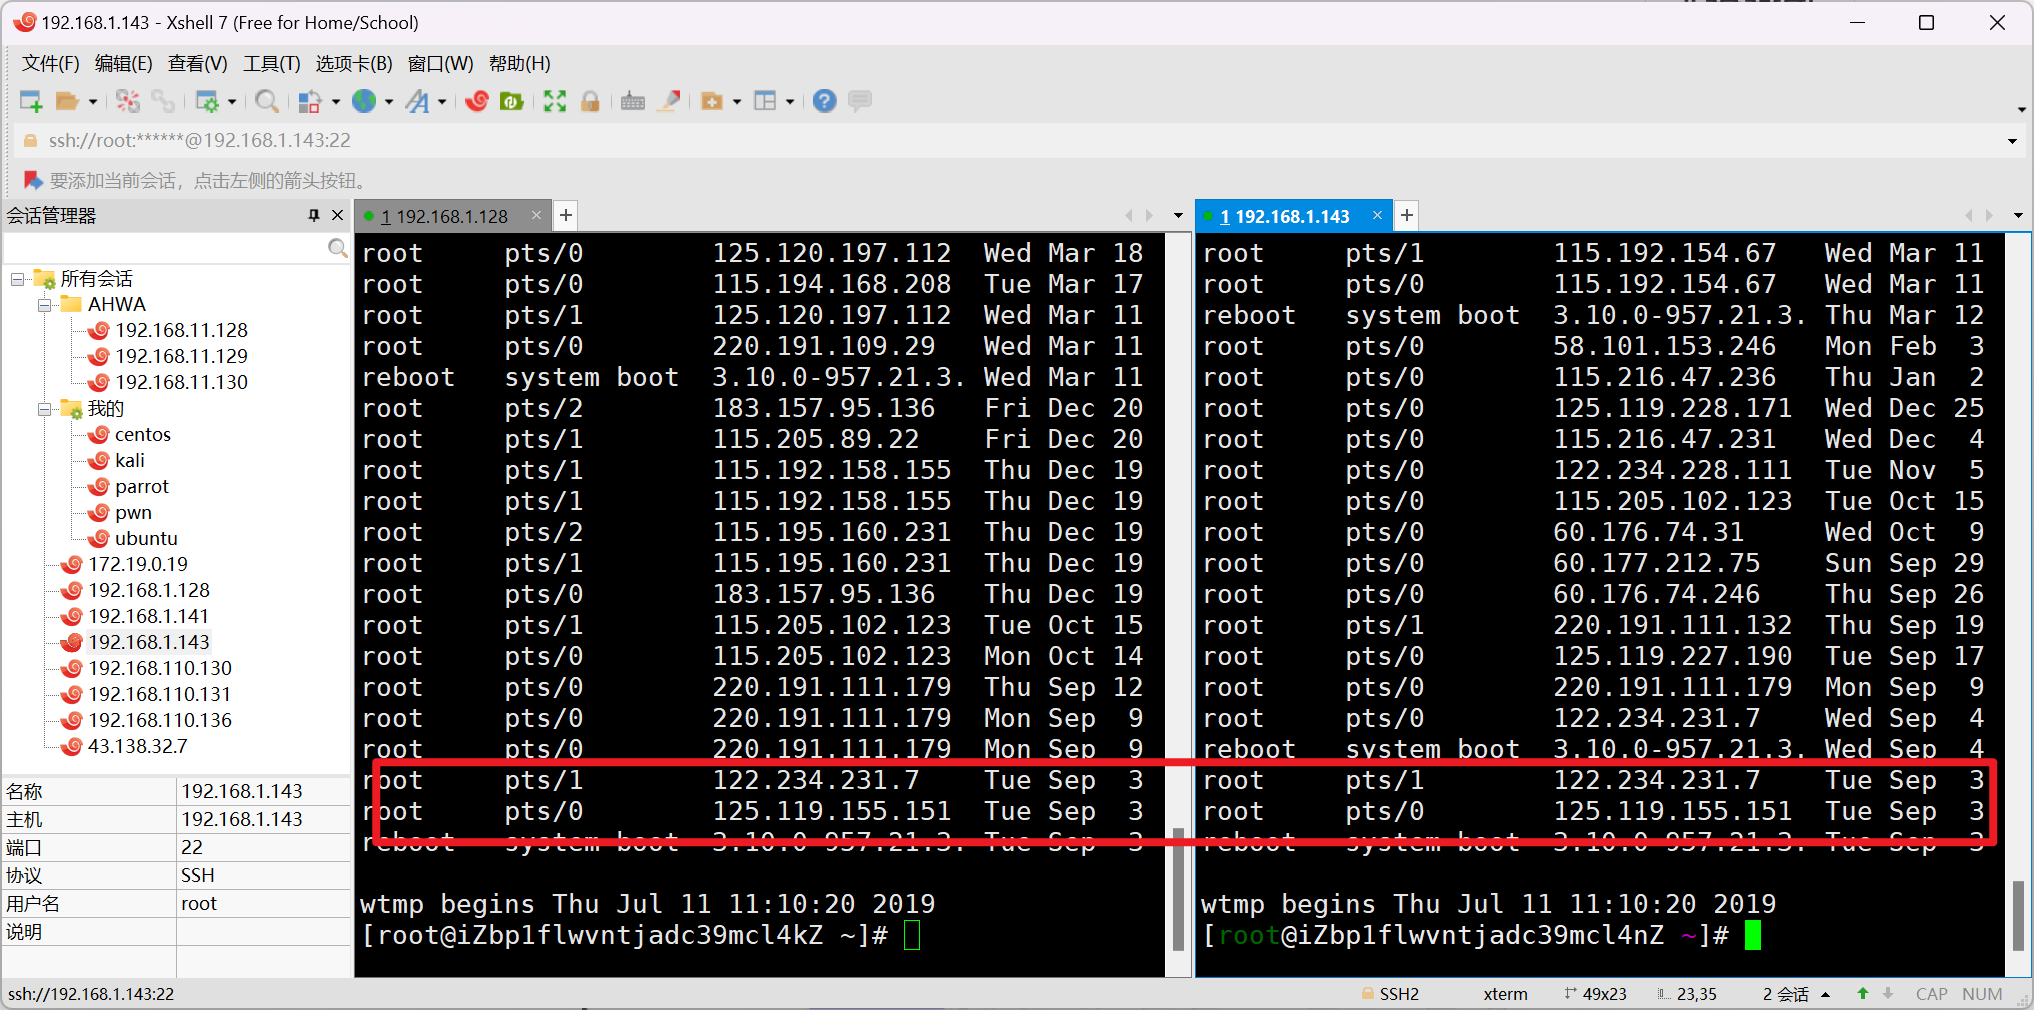
Task: Open dropdown next to globe icon
Action: tap(389, 102)
